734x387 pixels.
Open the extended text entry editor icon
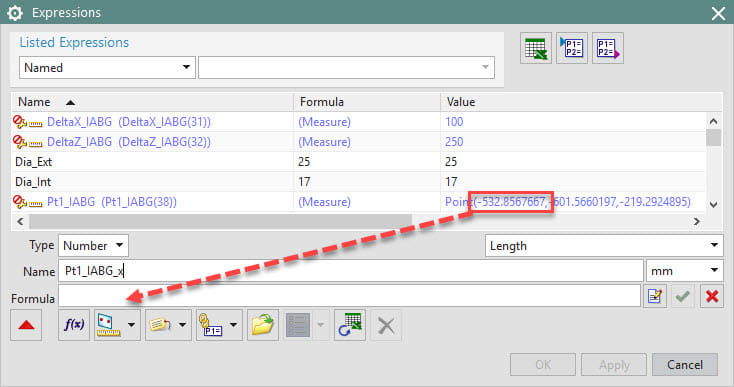[x=655, y=296]
